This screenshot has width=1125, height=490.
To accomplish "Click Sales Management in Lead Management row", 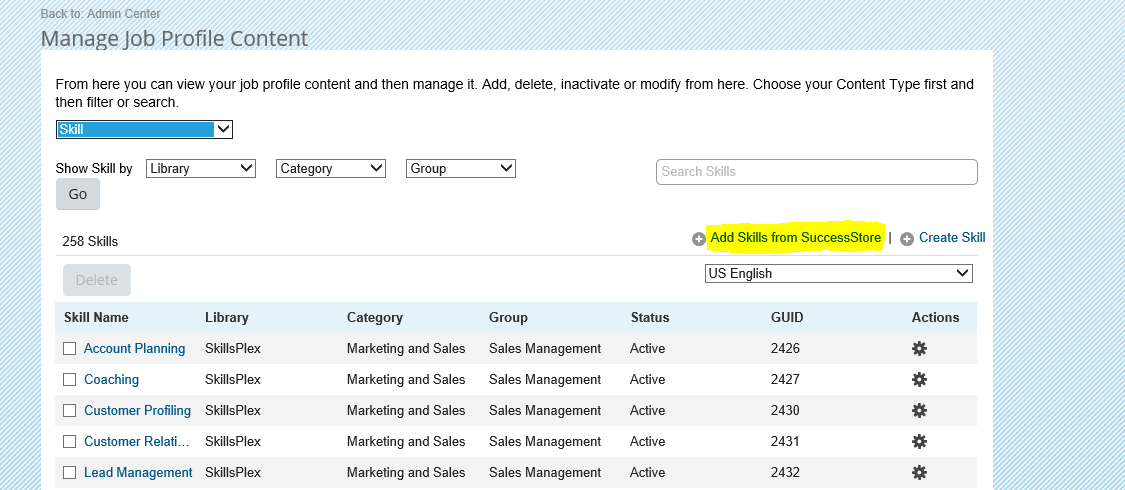I will tap(545, 472).
